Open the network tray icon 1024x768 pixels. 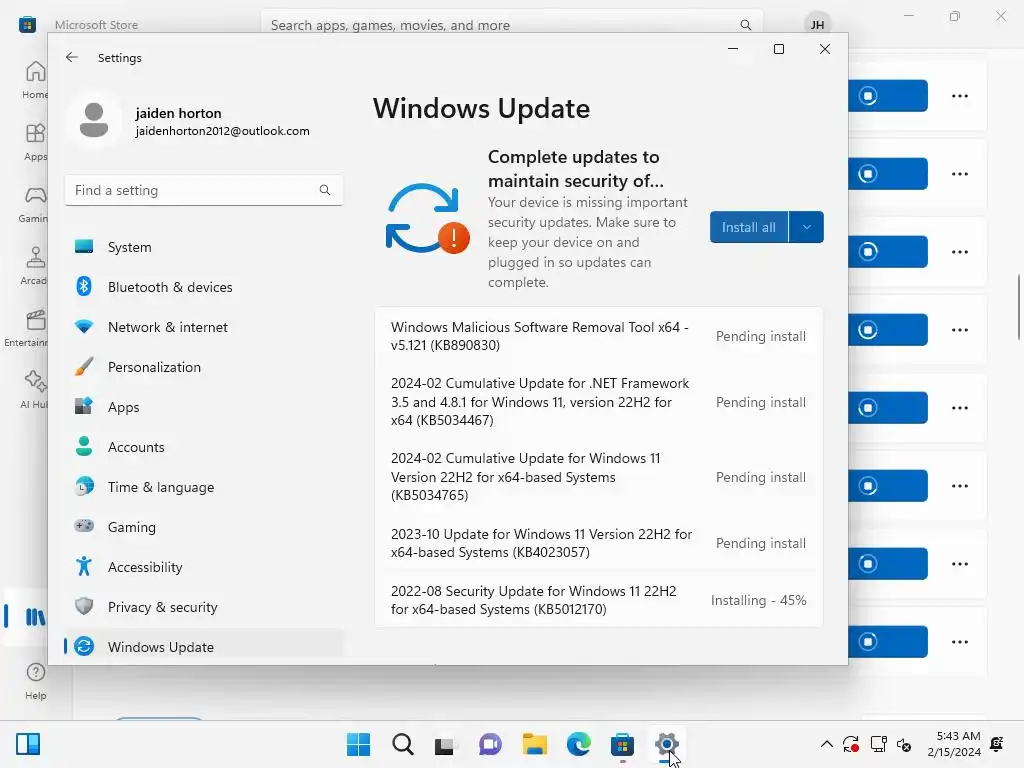(x=878, y=744)
